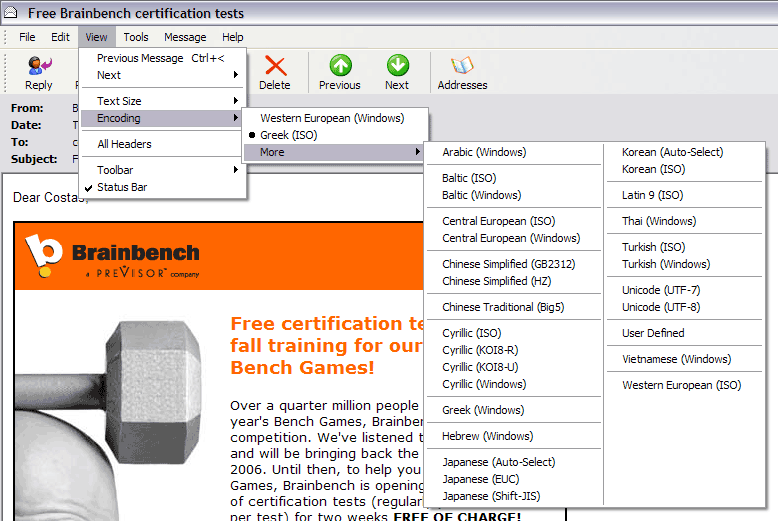Pick Thai (Windows) encoding

click(684, 221)
